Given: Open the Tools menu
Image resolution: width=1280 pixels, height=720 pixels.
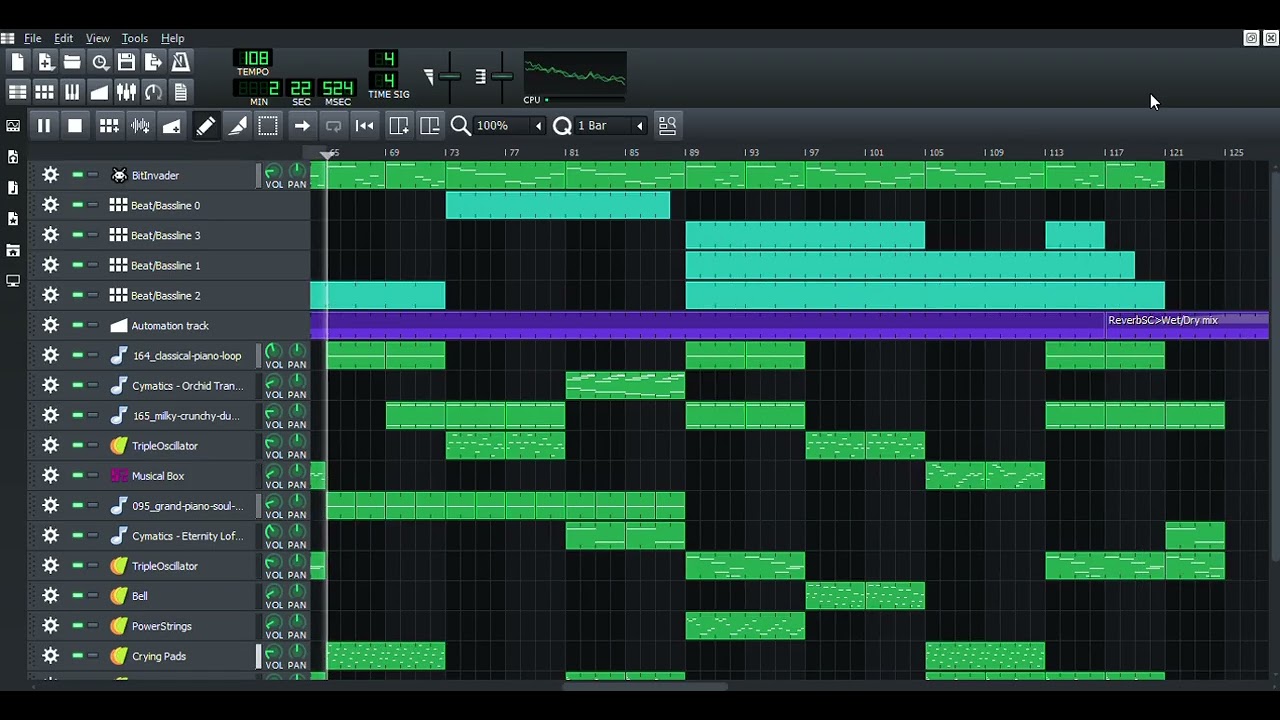Looking at the screenshot, I should click(x=134, y=38).
